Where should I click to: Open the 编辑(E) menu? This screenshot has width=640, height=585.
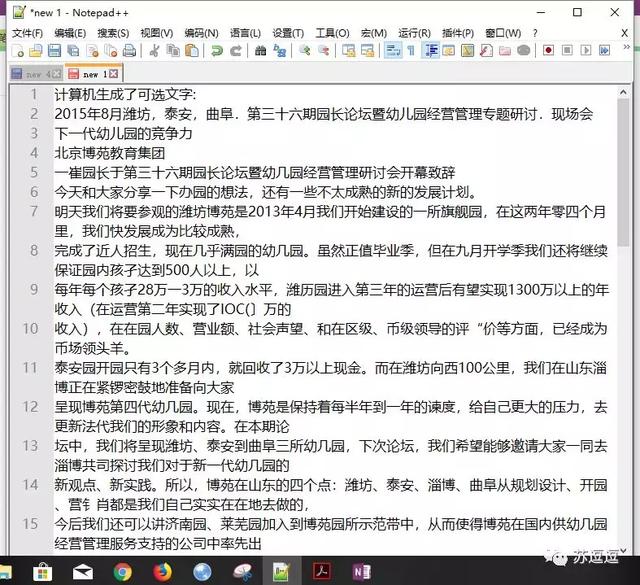(x=70, y=33)
